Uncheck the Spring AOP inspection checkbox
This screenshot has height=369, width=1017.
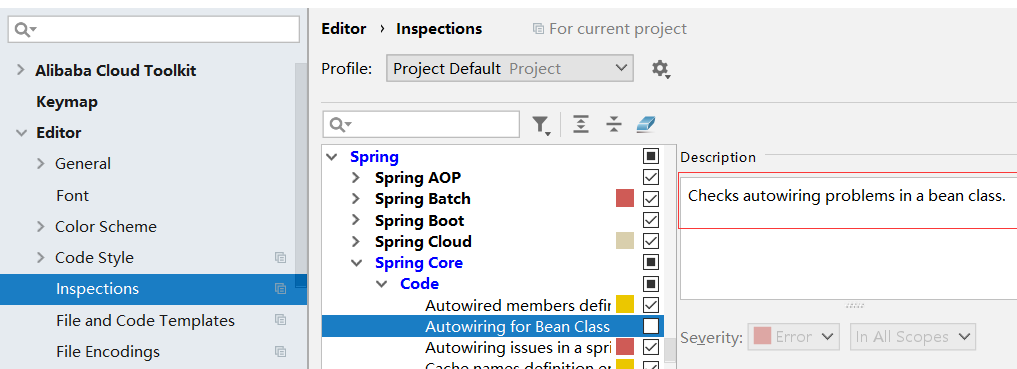(x=651, y=177)
